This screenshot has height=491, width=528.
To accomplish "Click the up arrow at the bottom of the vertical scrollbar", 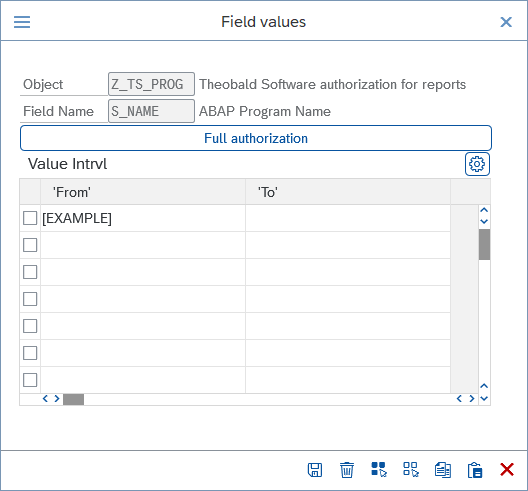I will point(484,386).
